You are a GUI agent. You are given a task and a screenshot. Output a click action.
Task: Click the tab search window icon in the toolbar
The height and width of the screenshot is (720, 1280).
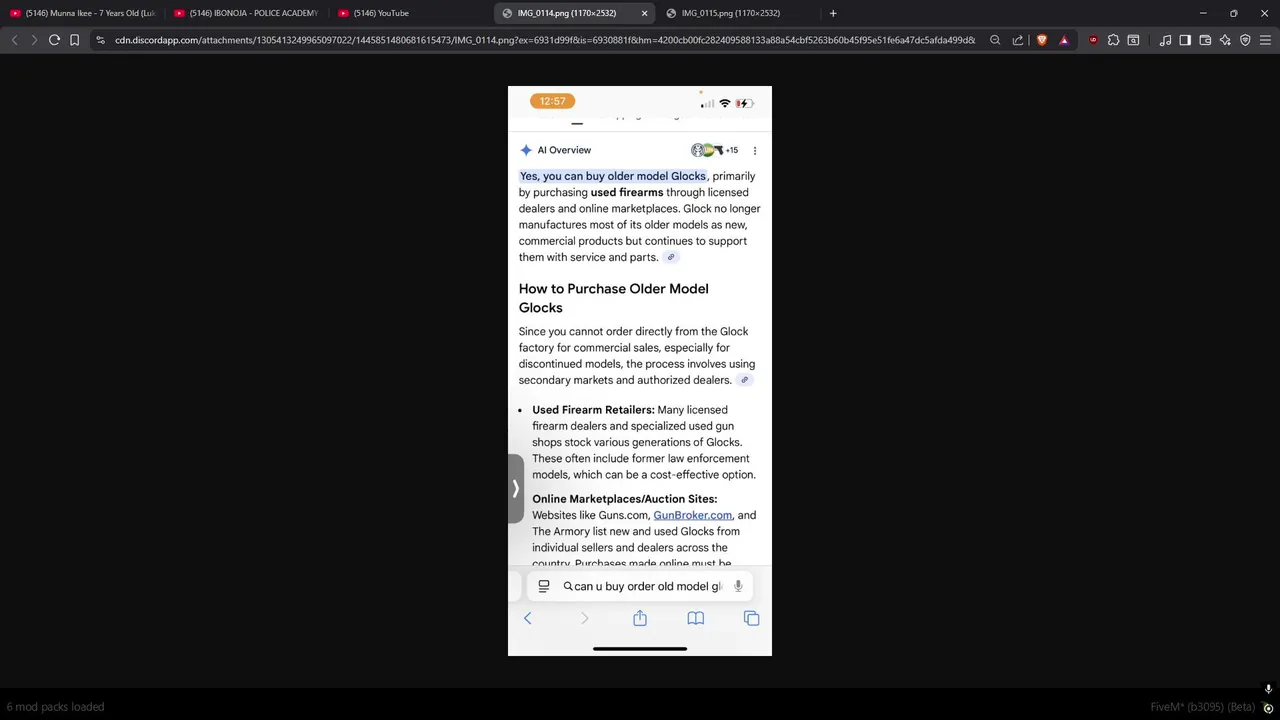point(1133,40)
